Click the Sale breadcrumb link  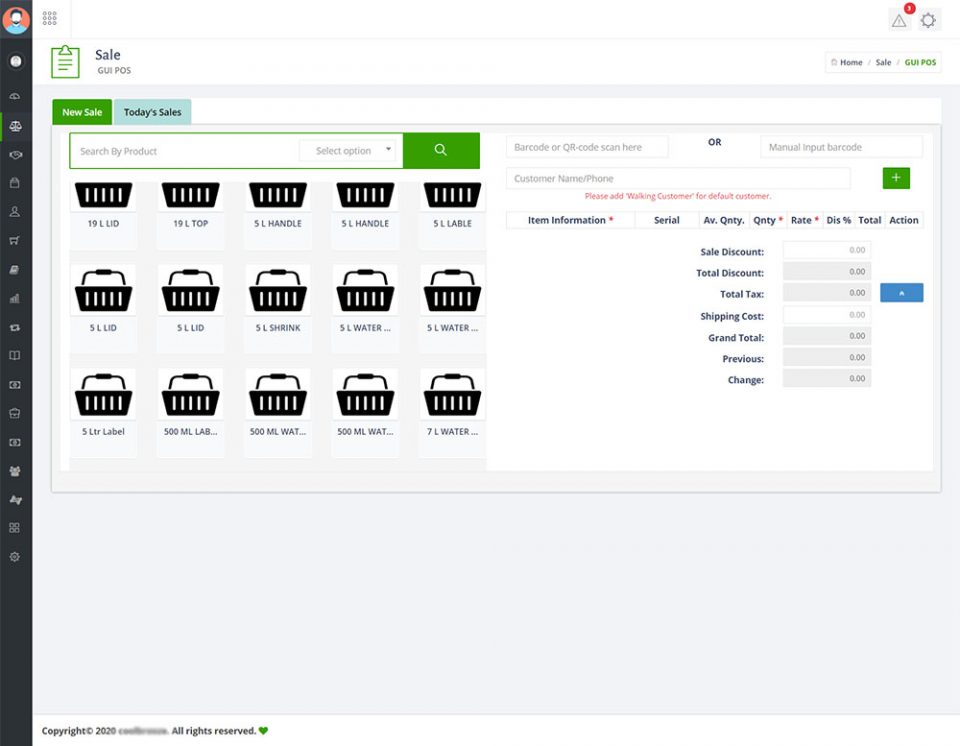coord(883,62)
